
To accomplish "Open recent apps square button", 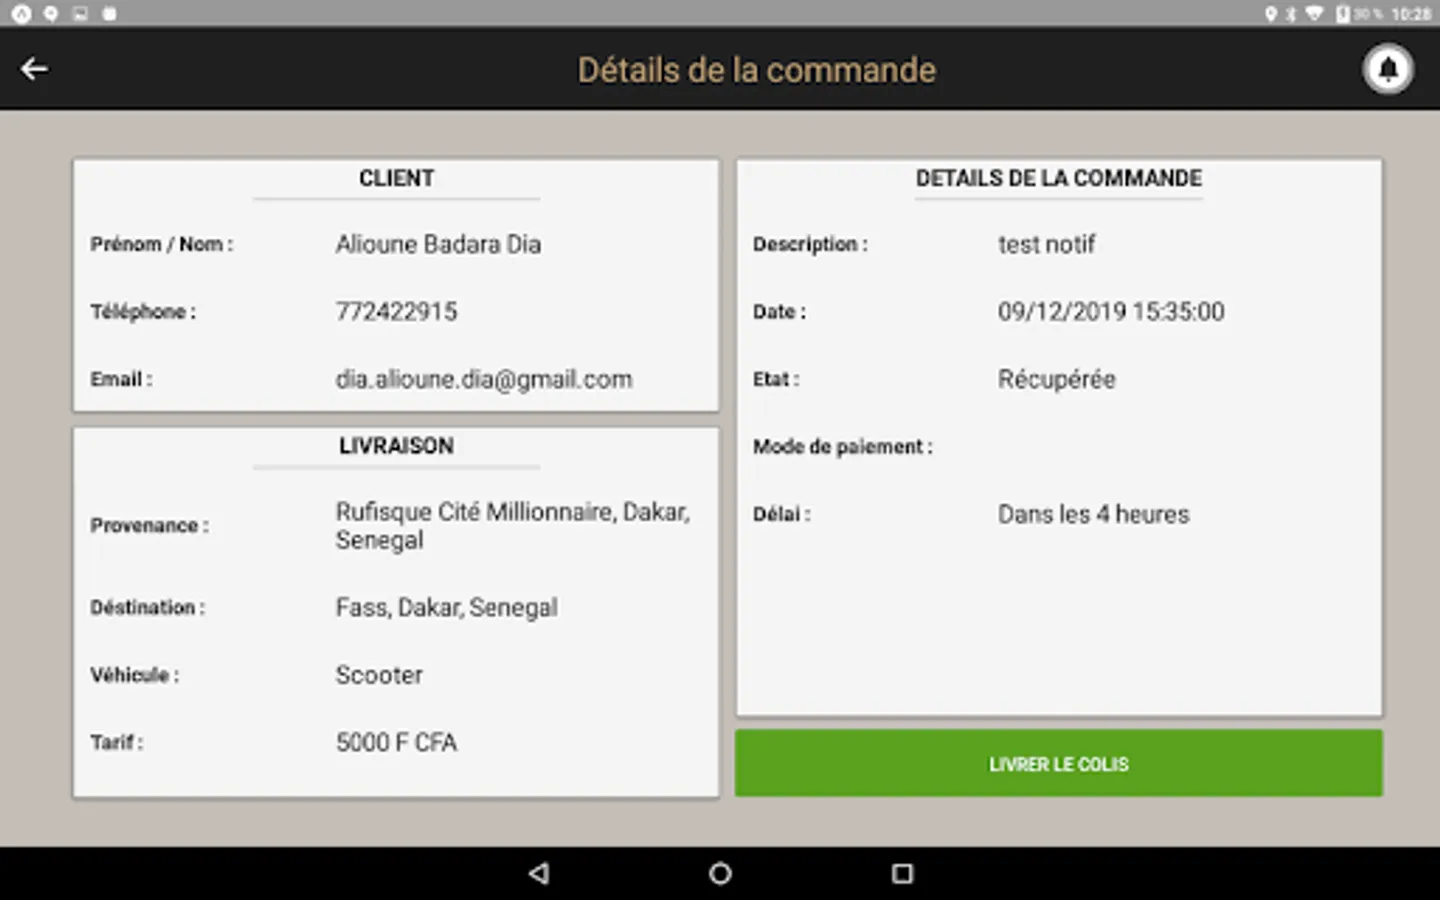I will (x=902, y=873).
